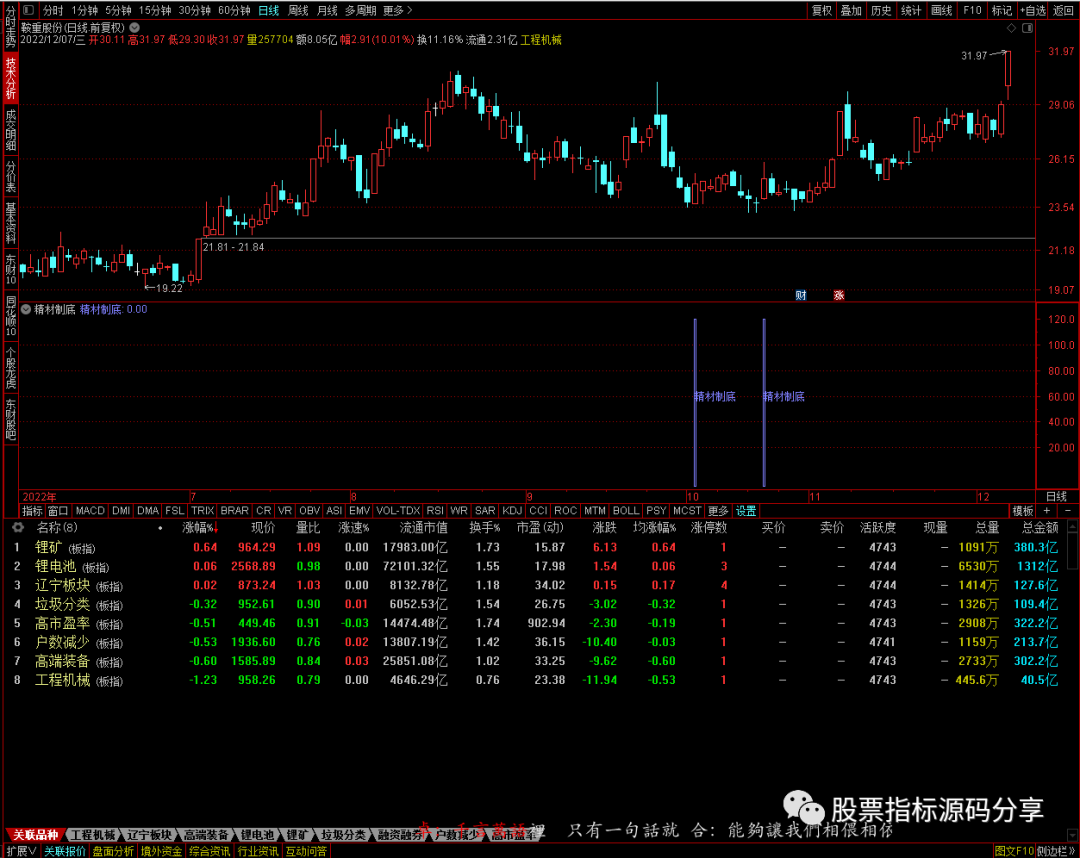1080x858 pixels.
Task: Toggle chart panel icon beside the diamond
Action: point(1028,28)
